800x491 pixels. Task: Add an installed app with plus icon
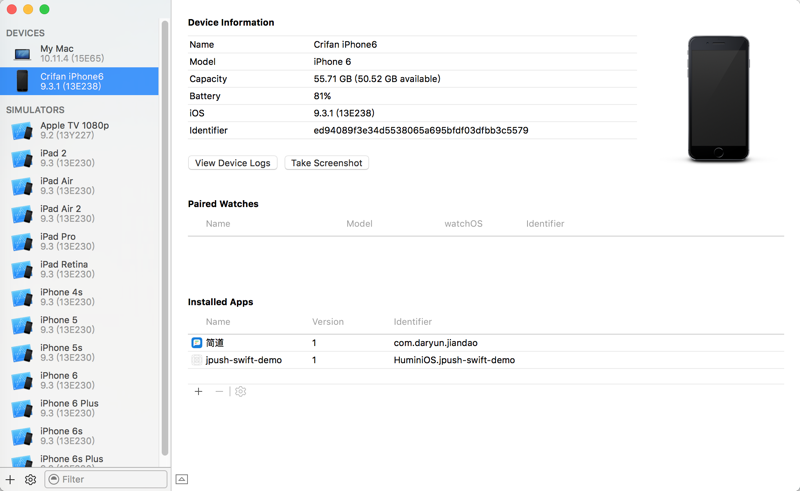198,391
